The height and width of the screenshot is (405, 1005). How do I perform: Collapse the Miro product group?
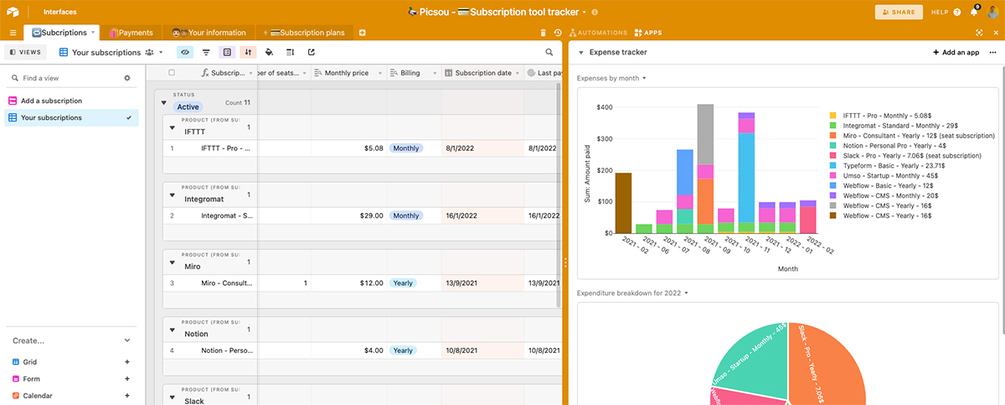[172, 263]
